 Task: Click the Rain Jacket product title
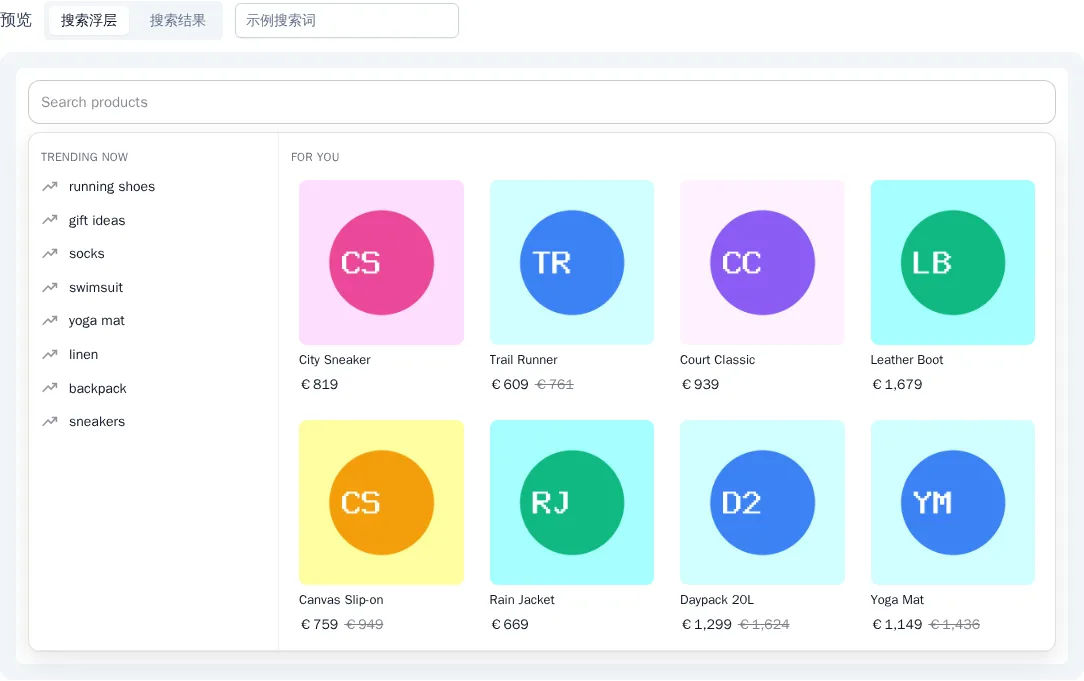click(x=522, y=599)
